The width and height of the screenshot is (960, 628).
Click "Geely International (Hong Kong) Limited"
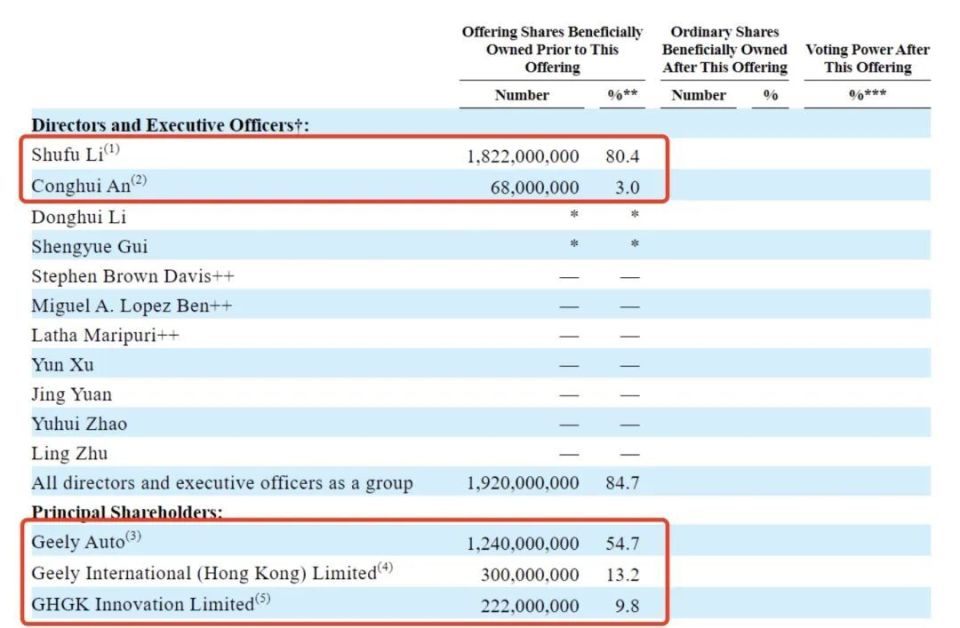(x=204, y=574)
